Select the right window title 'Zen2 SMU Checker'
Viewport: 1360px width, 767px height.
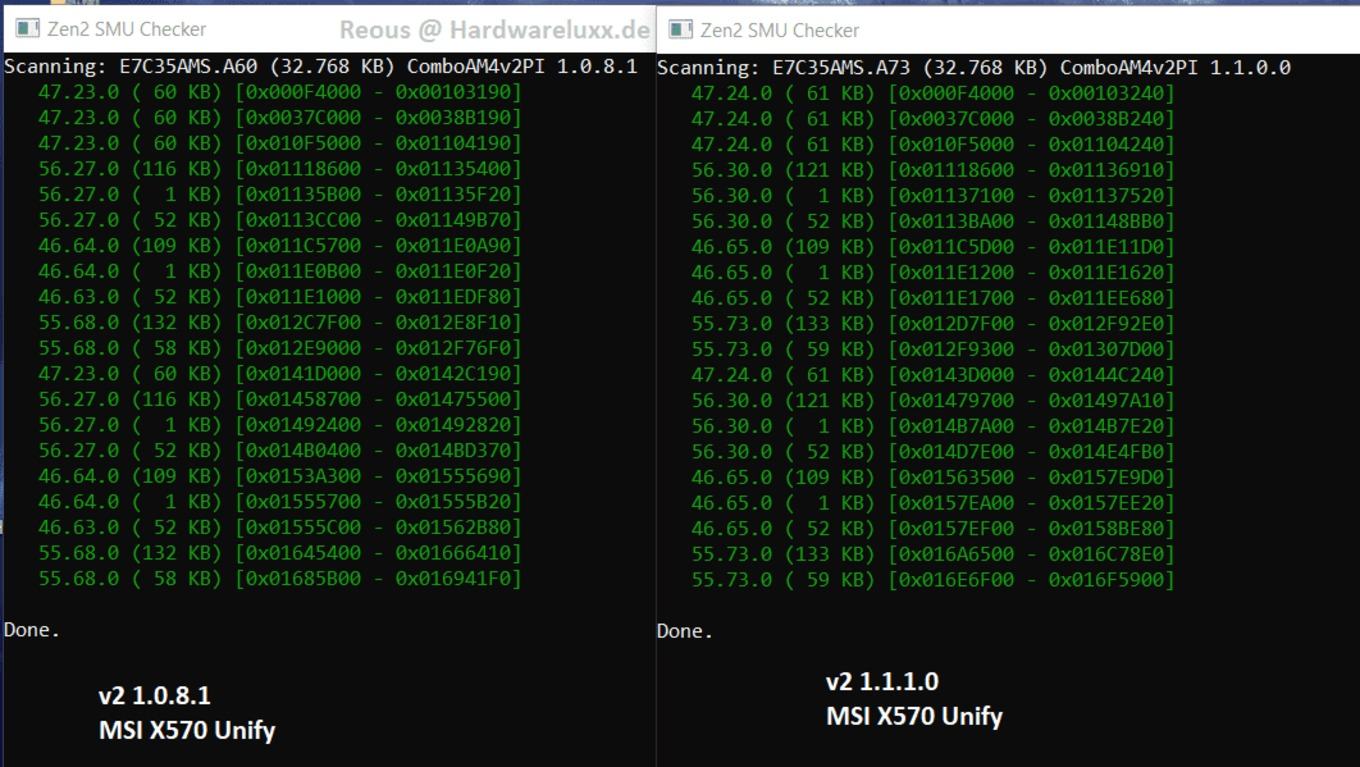point(780,31)
